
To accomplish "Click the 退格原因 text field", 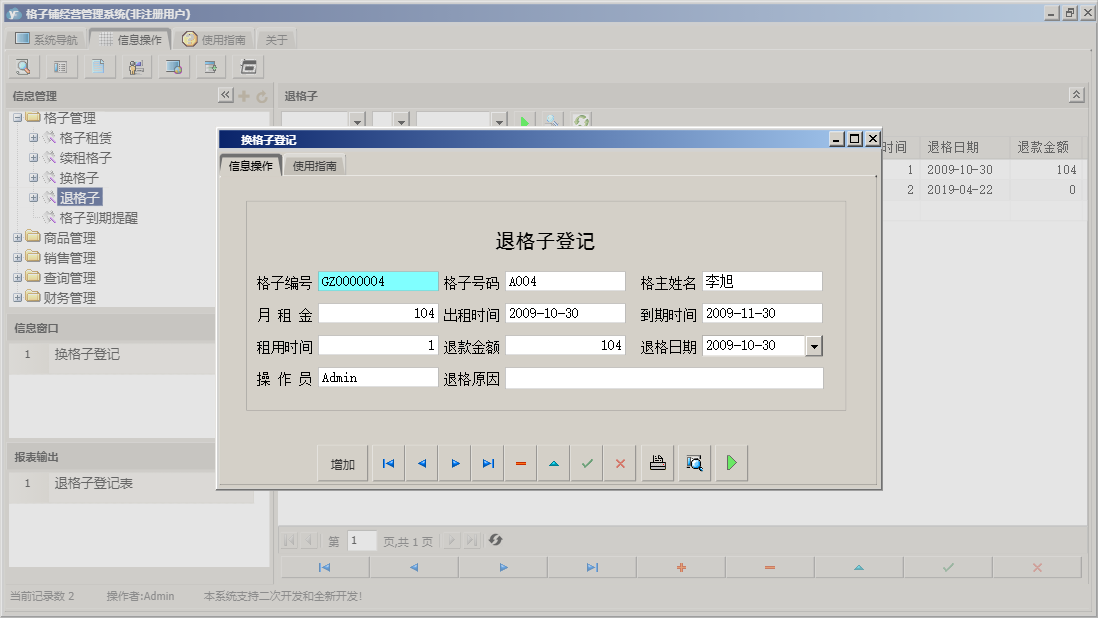I will point(664,378).
